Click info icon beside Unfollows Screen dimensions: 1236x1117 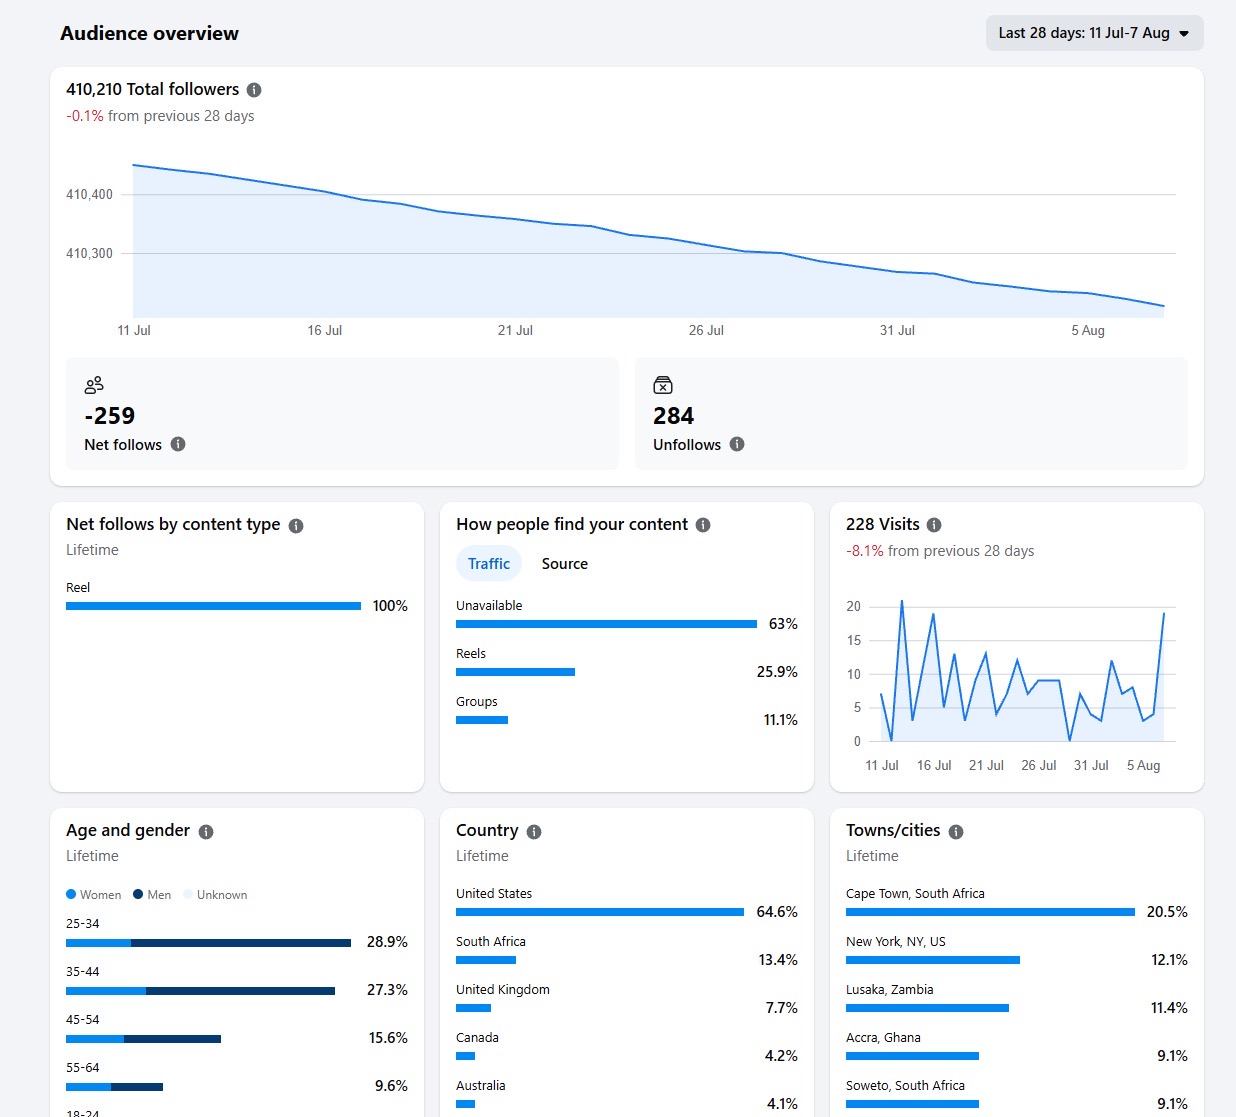737,444
